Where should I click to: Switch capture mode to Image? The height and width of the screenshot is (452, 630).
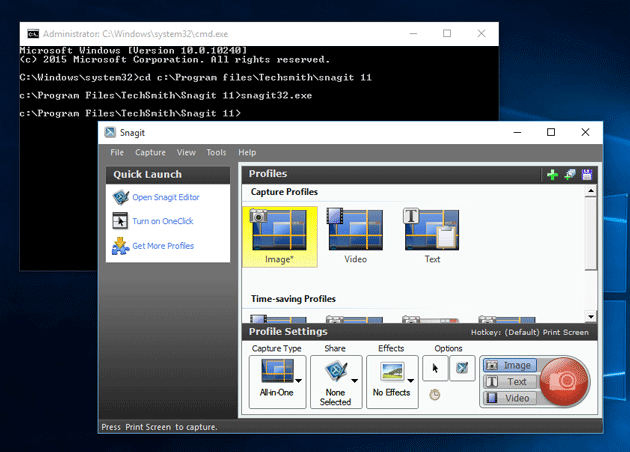[x=510, y=365]
